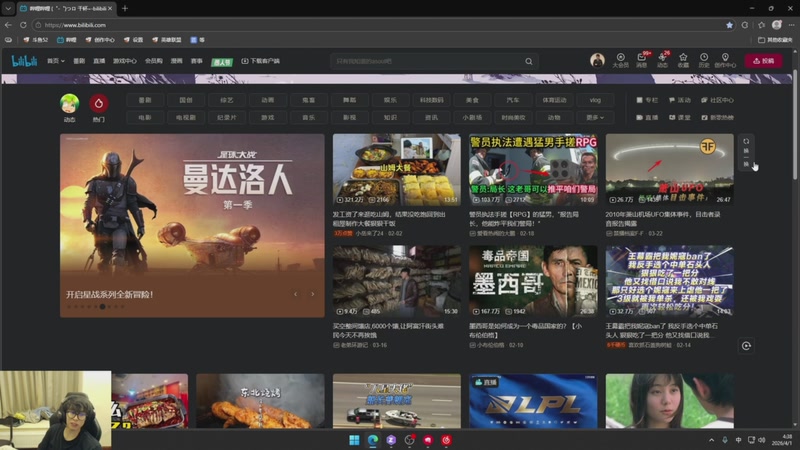Screen dimensions: 800x450
Task: Open the 创作中心 bookmark in bookmarks bar
Action: [100, 40]
